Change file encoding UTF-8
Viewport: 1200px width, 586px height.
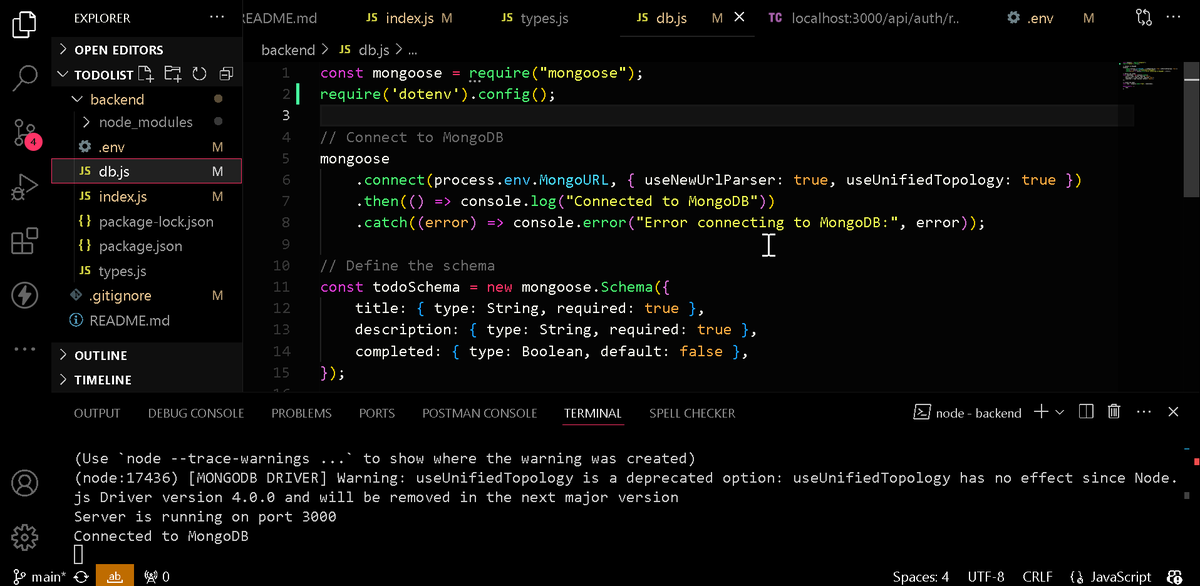pyautogui.click(x=986, y=577)
